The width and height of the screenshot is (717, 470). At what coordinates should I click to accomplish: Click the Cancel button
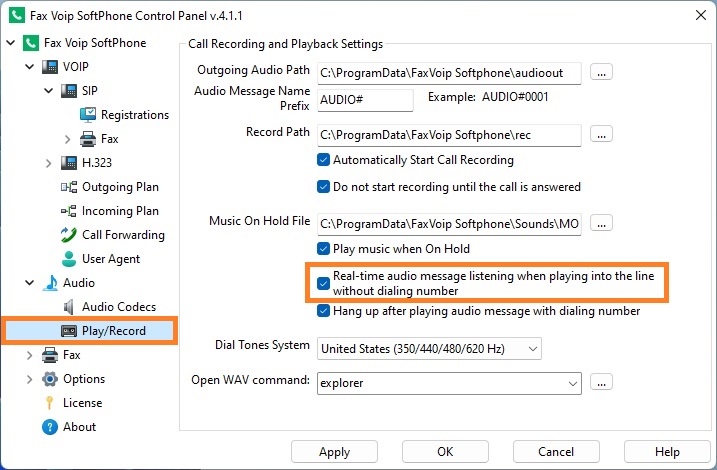click(x=556, y=452)
